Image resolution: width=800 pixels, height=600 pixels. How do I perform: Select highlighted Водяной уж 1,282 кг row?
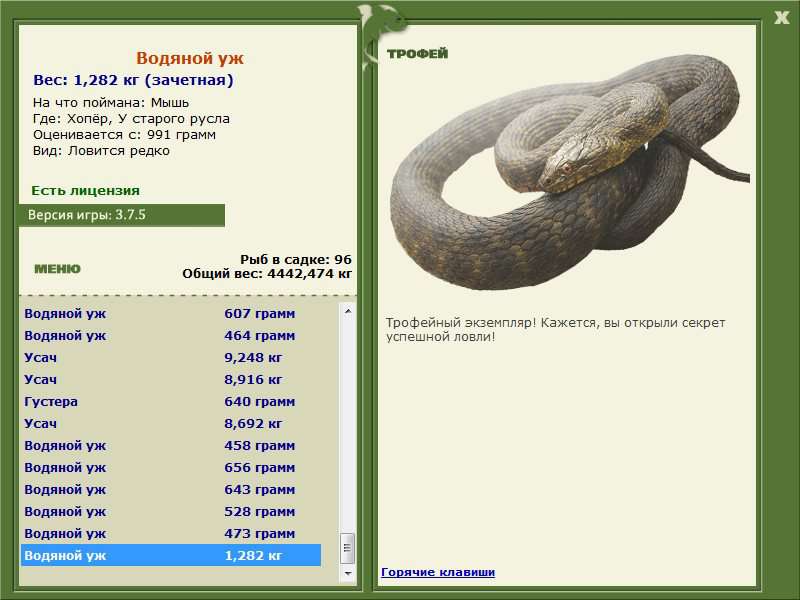(x=171, y=555)
